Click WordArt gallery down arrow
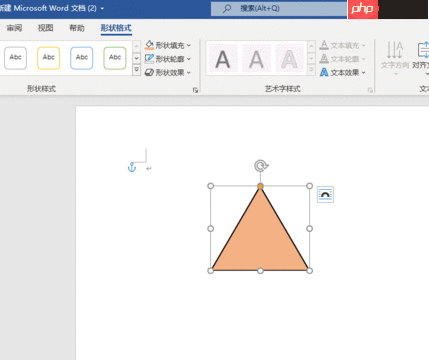 (x=311, y=58)
